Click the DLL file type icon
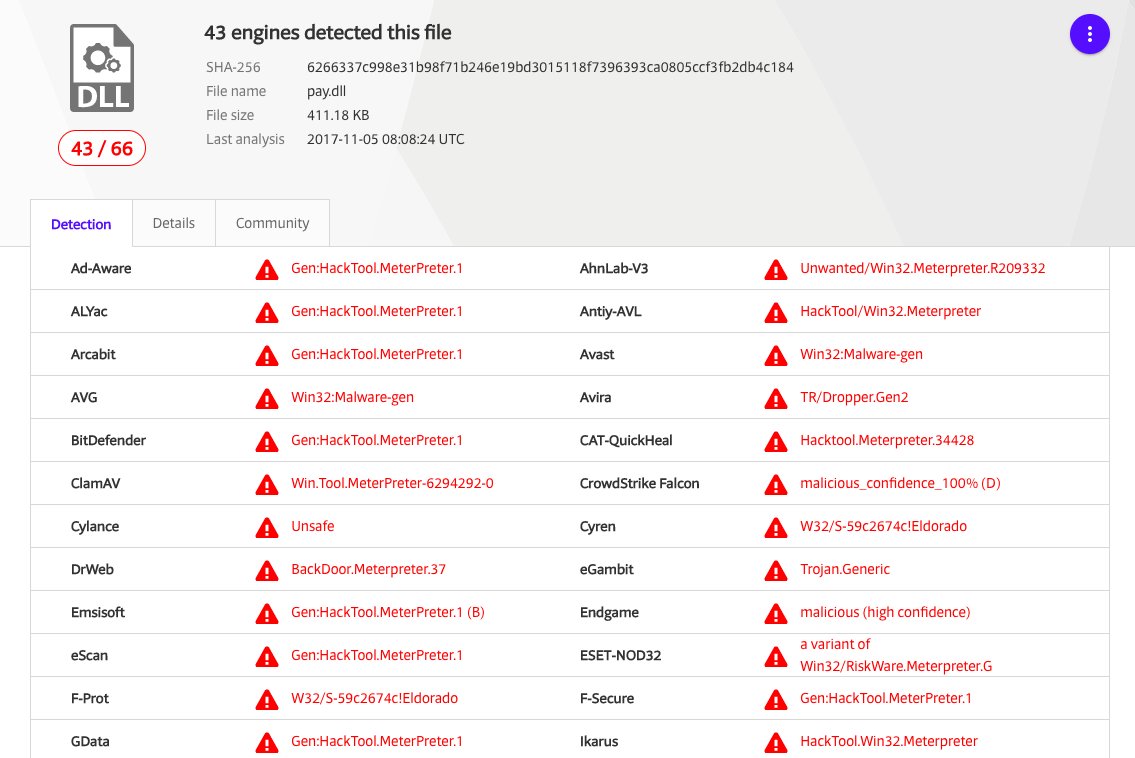Viewport: 1135px width, 758px height. point(102,68)
